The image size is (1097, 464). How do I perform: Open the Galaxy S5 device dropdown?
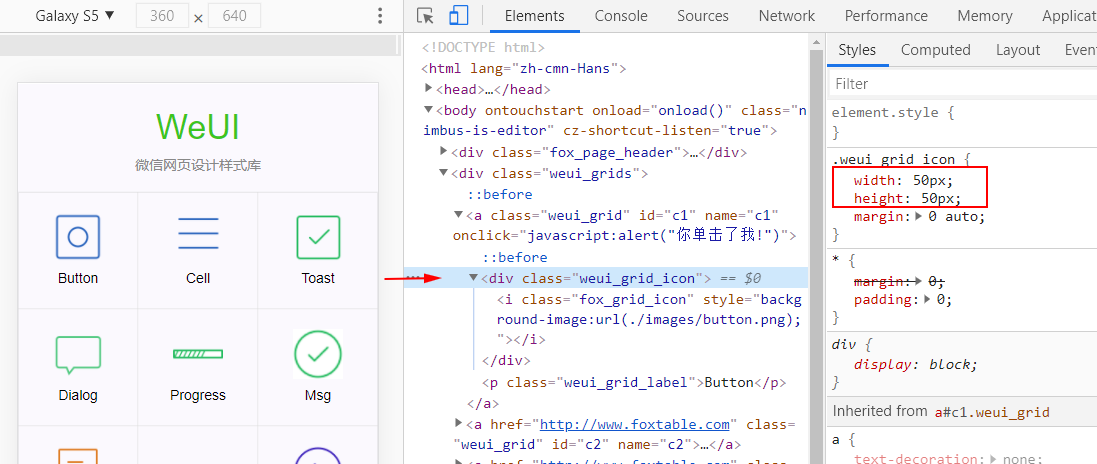point(75,16)
